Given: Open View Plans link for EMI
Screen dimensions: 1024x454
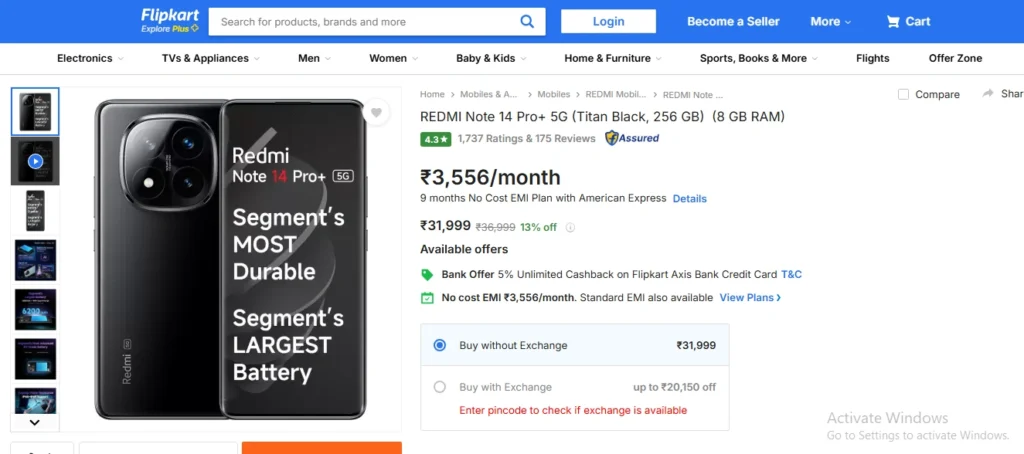Looking at the screenshot, I should [x=750, y=297].
